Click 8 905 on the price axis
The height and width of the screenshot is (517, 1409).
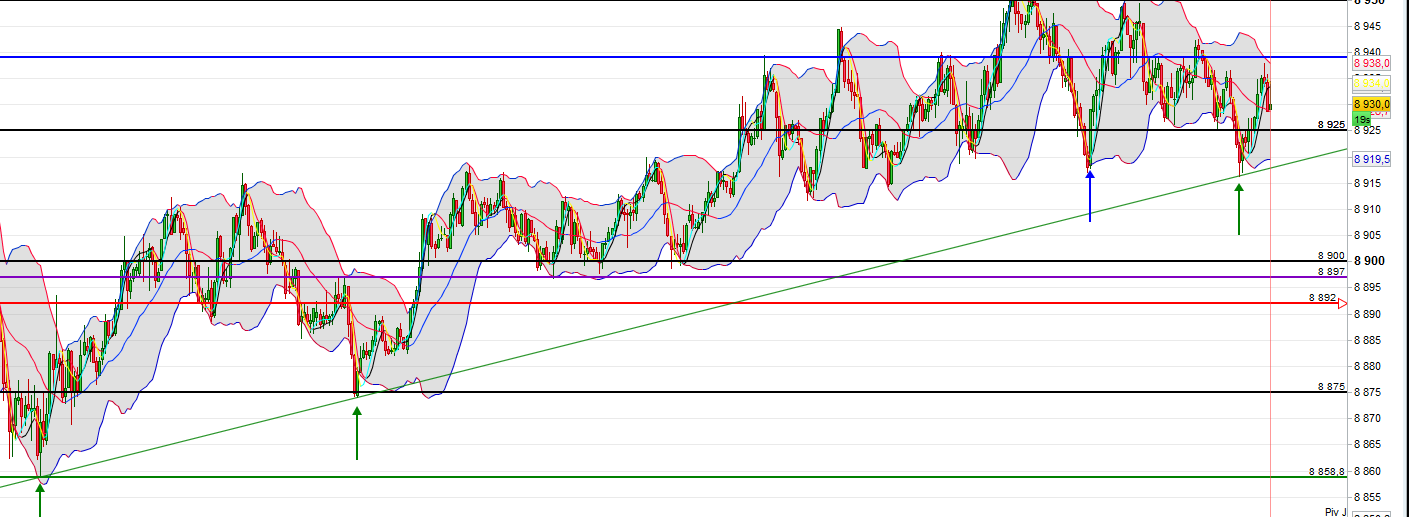(1369, 235)
